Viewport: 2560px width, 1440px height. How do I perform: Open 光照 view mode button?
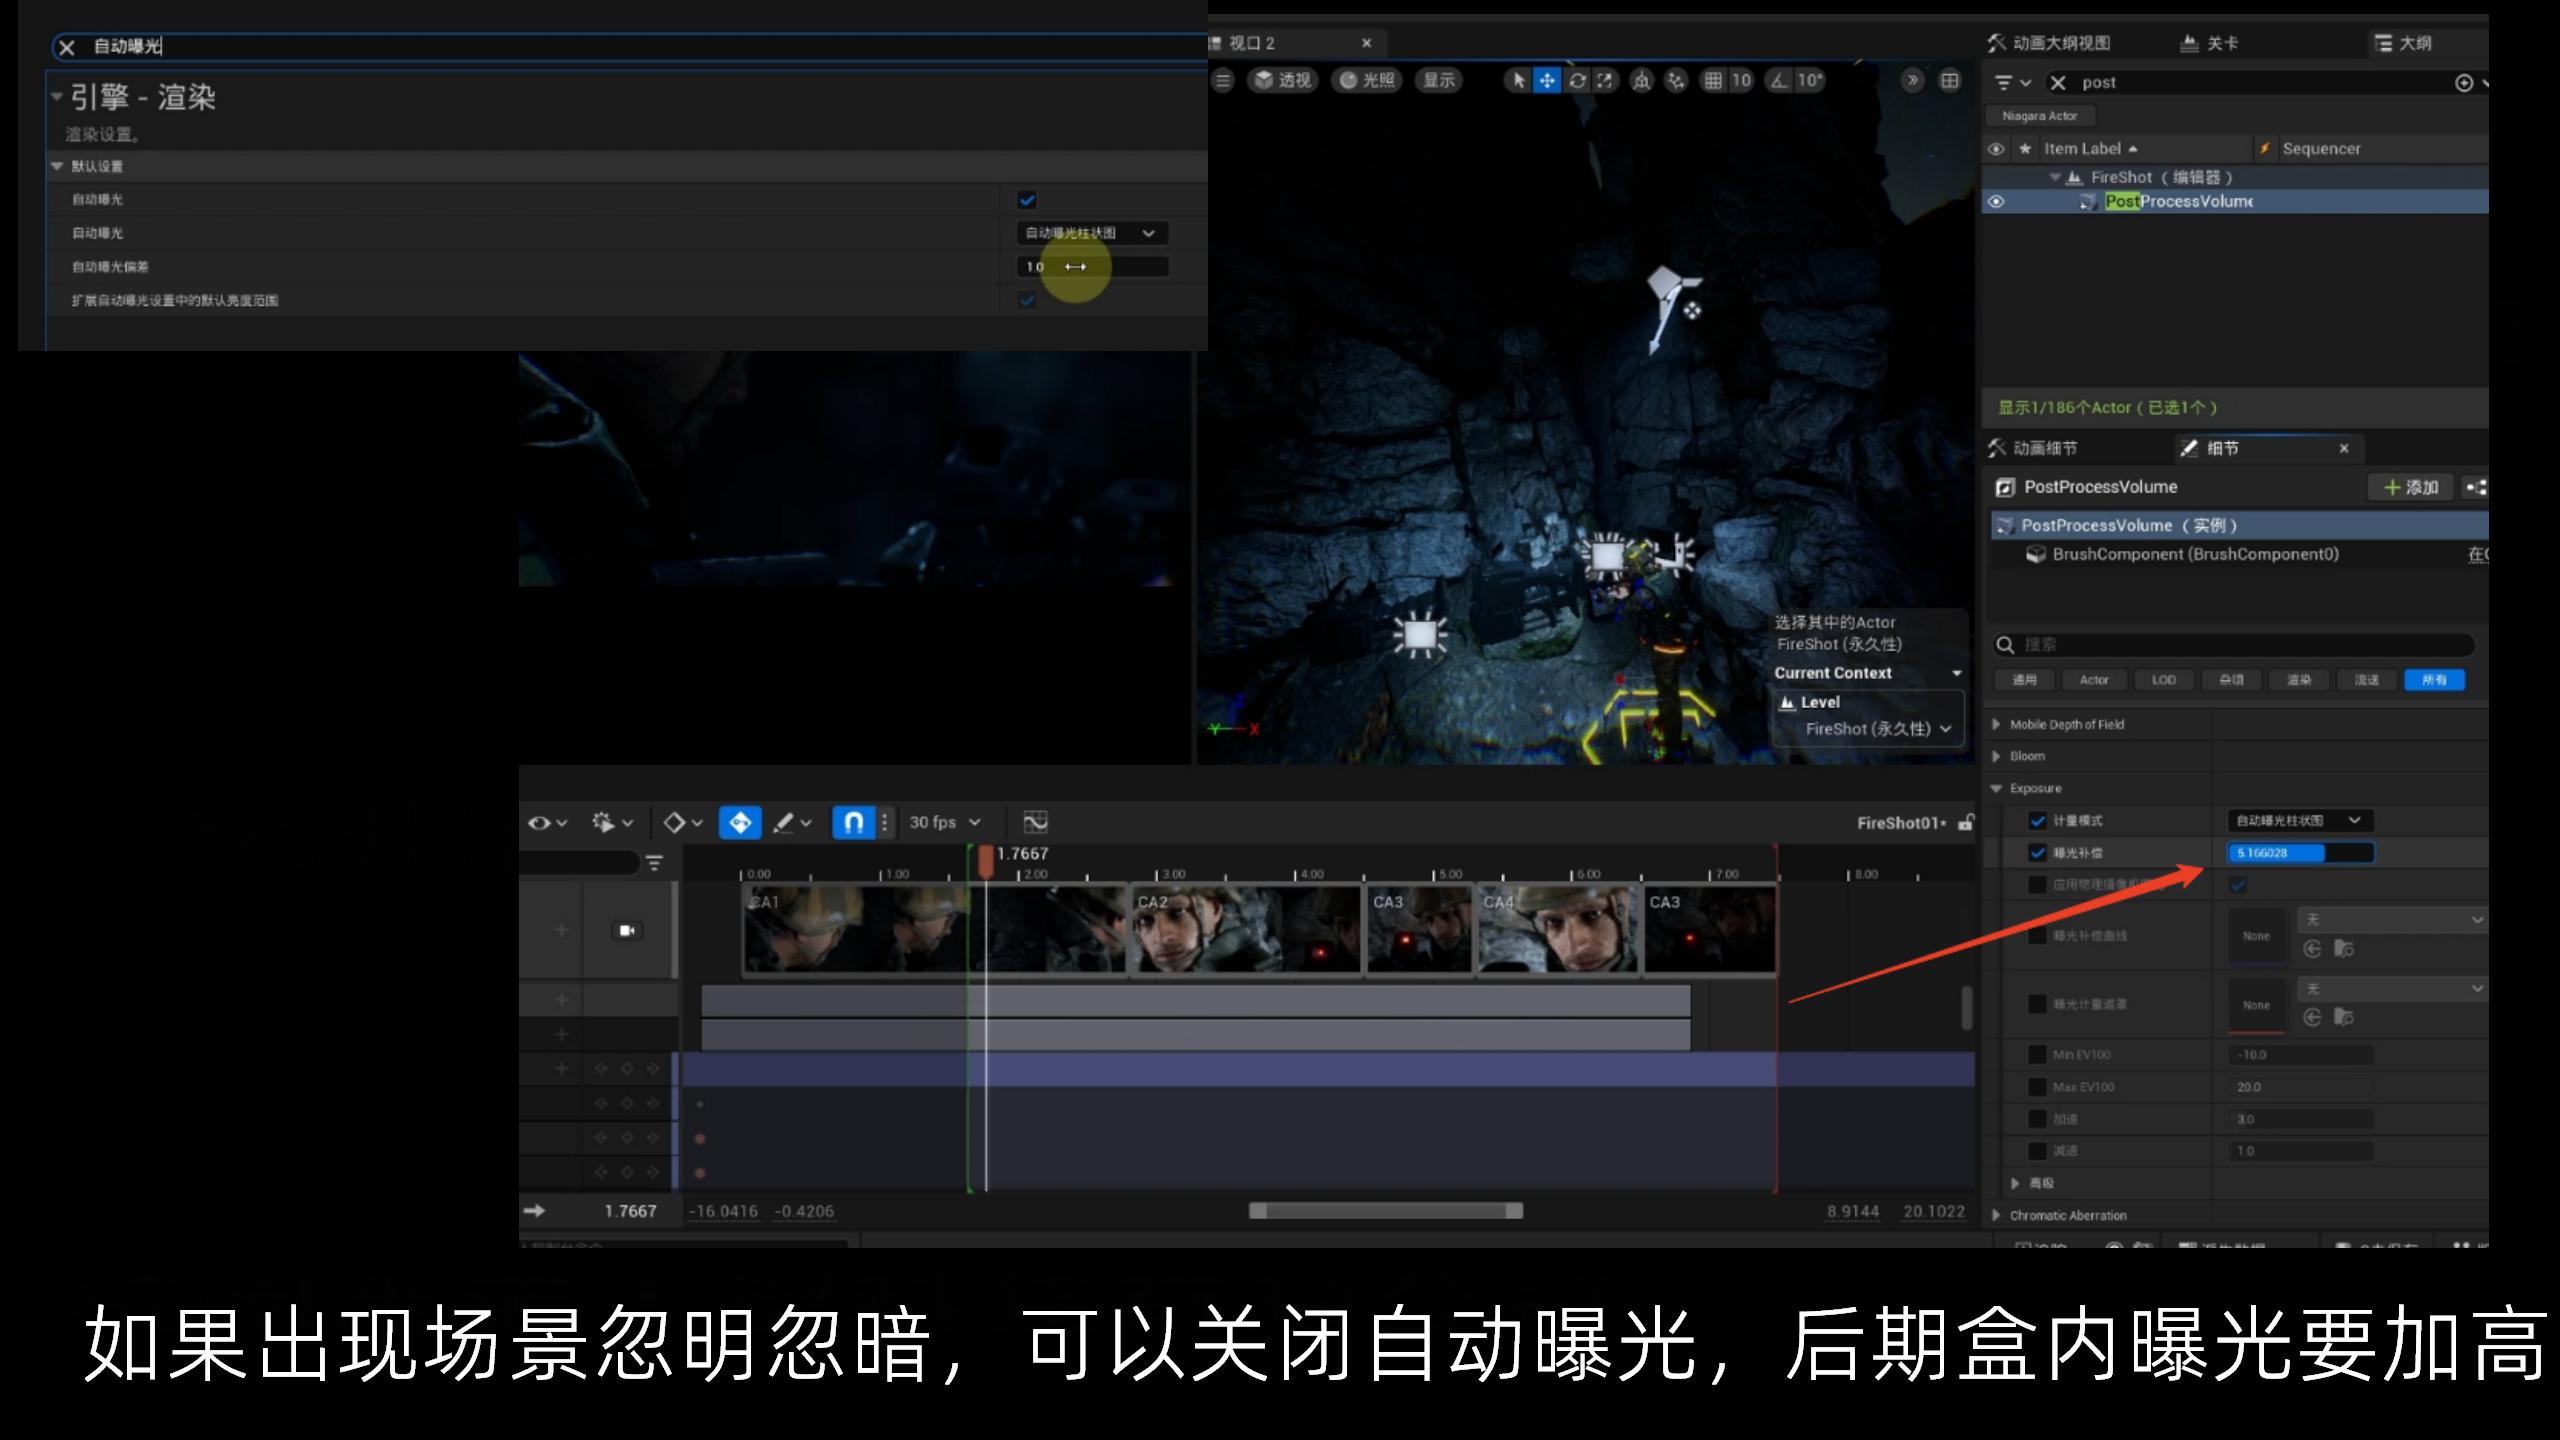coord(1367,81)
